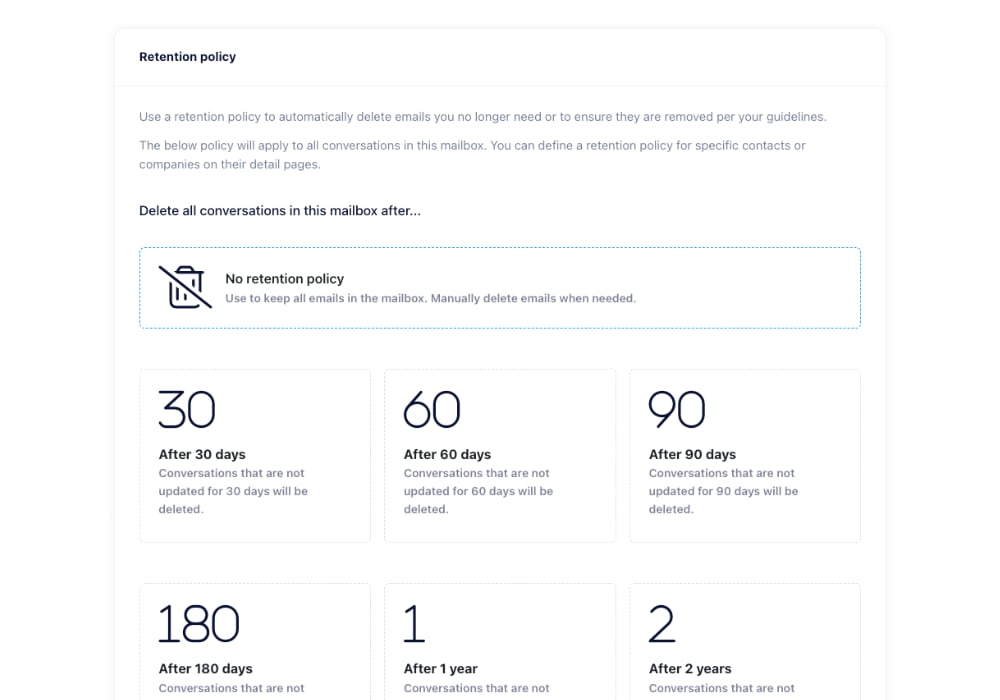1000x700 pixels.
Task: Click the 30 days deletion description text
Action: (233, 491)
